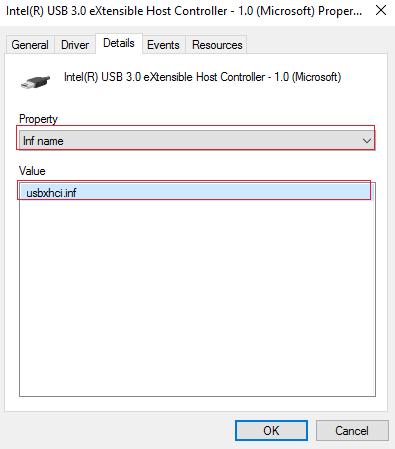Open the Driver tab
395x449 pixels.
click(75, 45)
